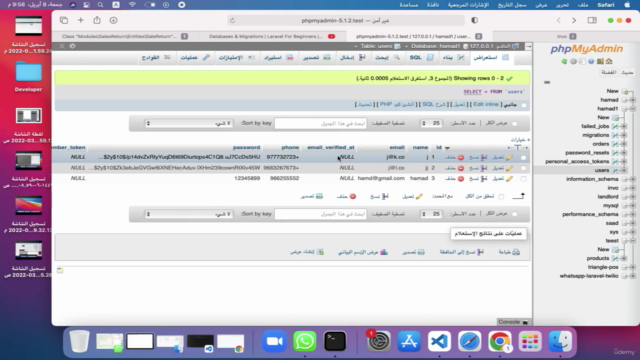Expand the information_schema database node
Screen dimensions: 640x360
(632, 179)
